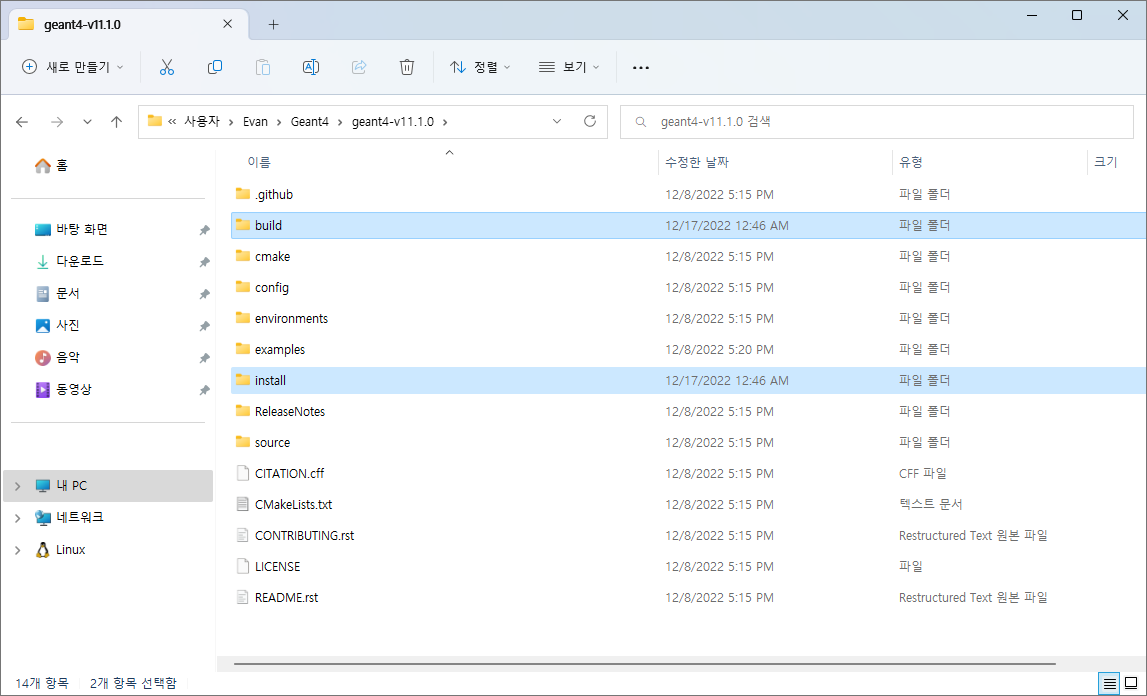1147x696 pixels.
Task: Switch to details view layout icon
Action: (1109, 684)
